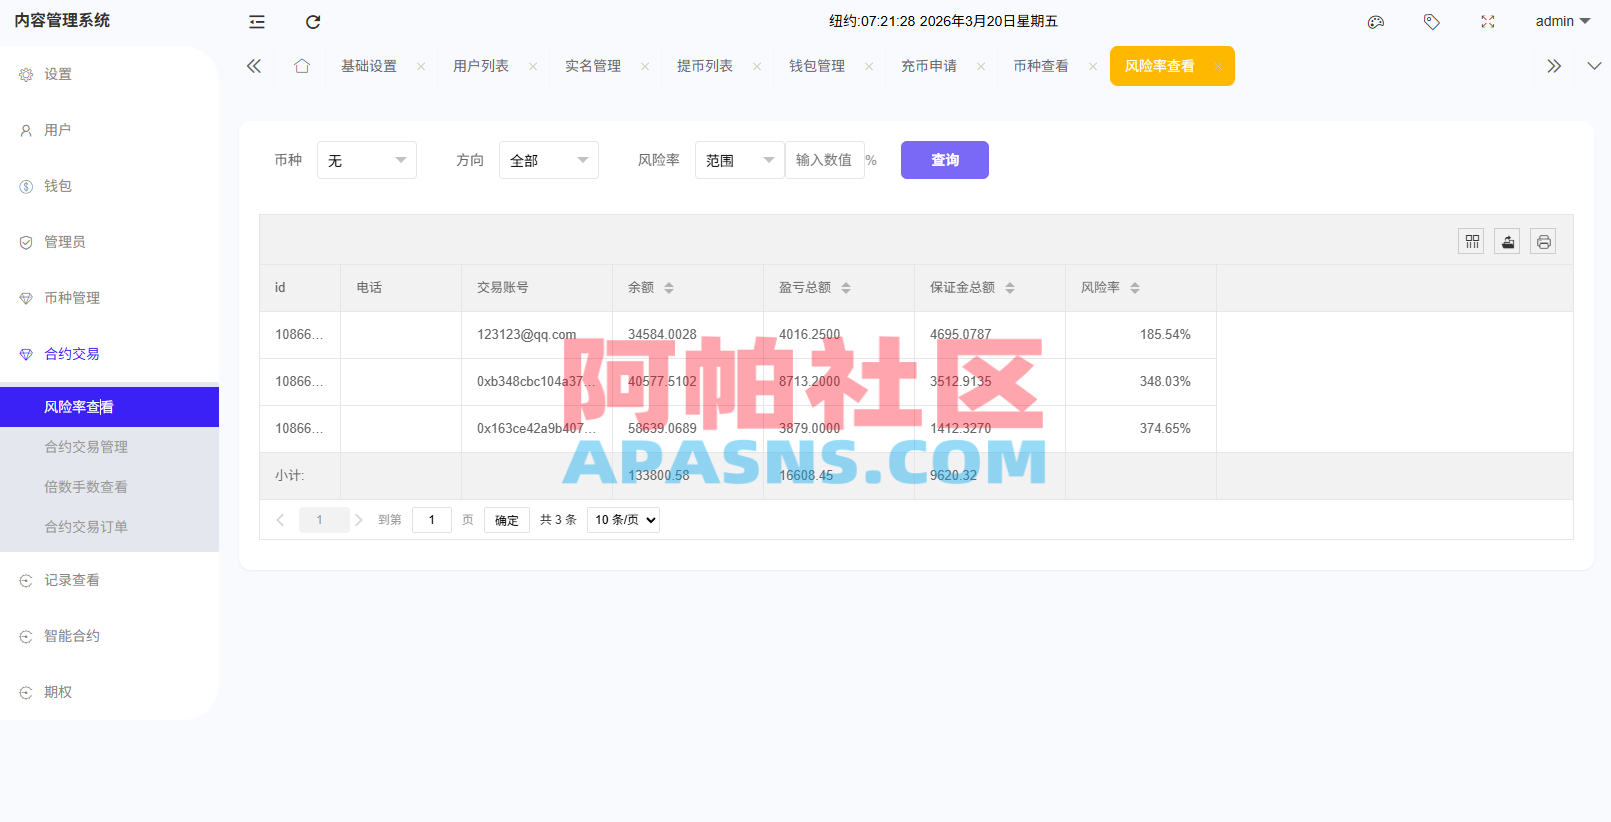
Task: Collapse the sidebar with the menu fold icon
Action: coord(257,22)
